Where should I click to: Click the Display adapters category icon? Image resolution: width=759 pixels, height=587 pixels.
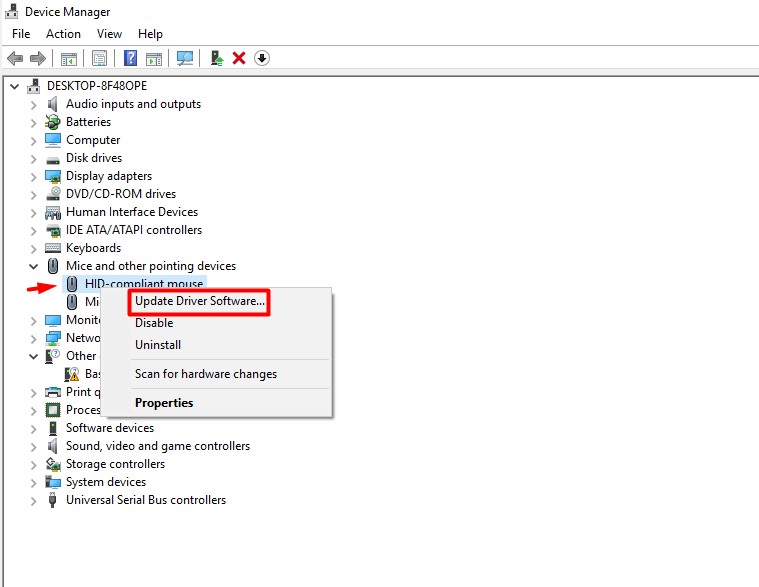point(52,176)
